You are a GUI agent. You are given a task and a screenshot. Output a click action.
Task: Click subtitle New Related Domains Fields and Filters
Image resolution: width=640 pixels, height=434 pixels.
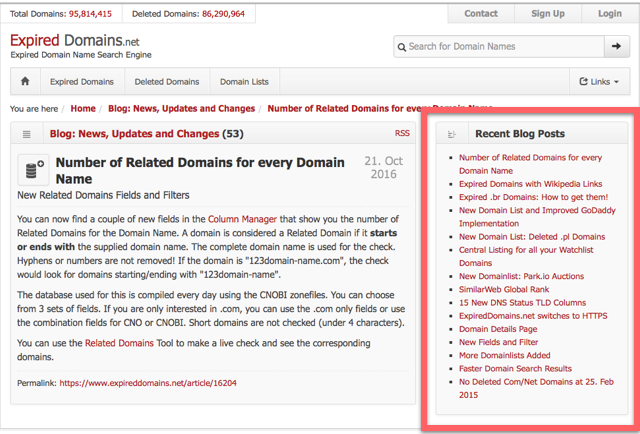103,195
